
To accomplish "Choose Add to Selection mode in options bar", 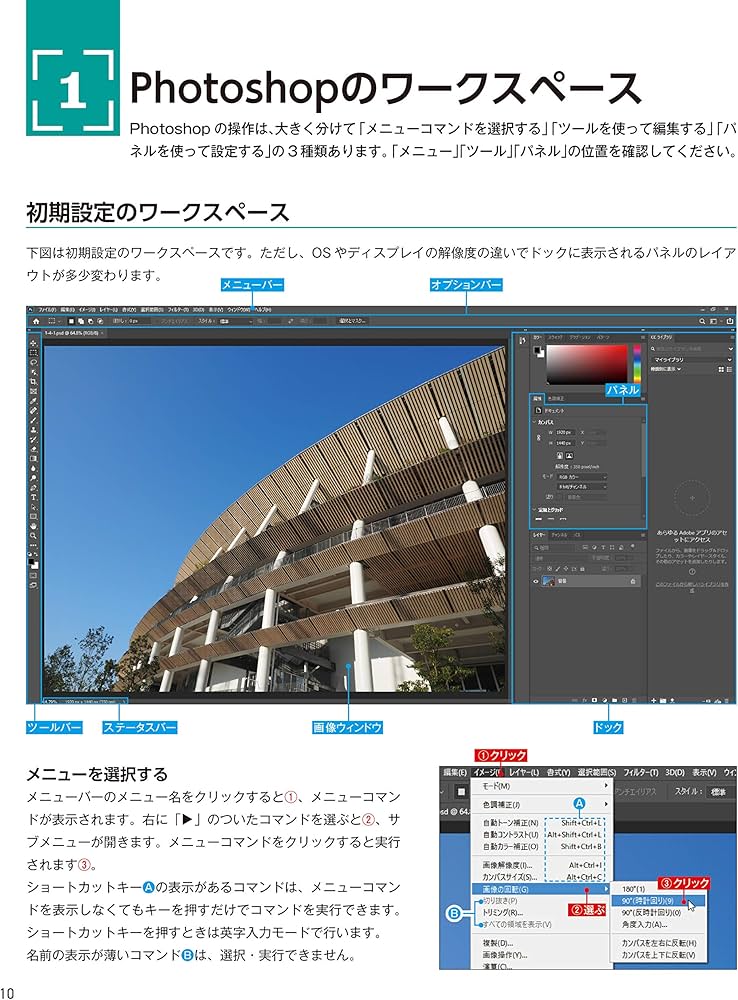I will pos(81,321).
